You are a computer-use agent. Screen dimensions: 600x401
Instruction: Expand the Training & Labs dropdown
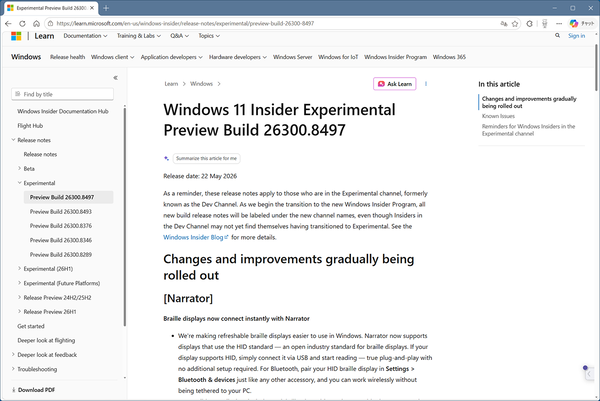(139, 36)
